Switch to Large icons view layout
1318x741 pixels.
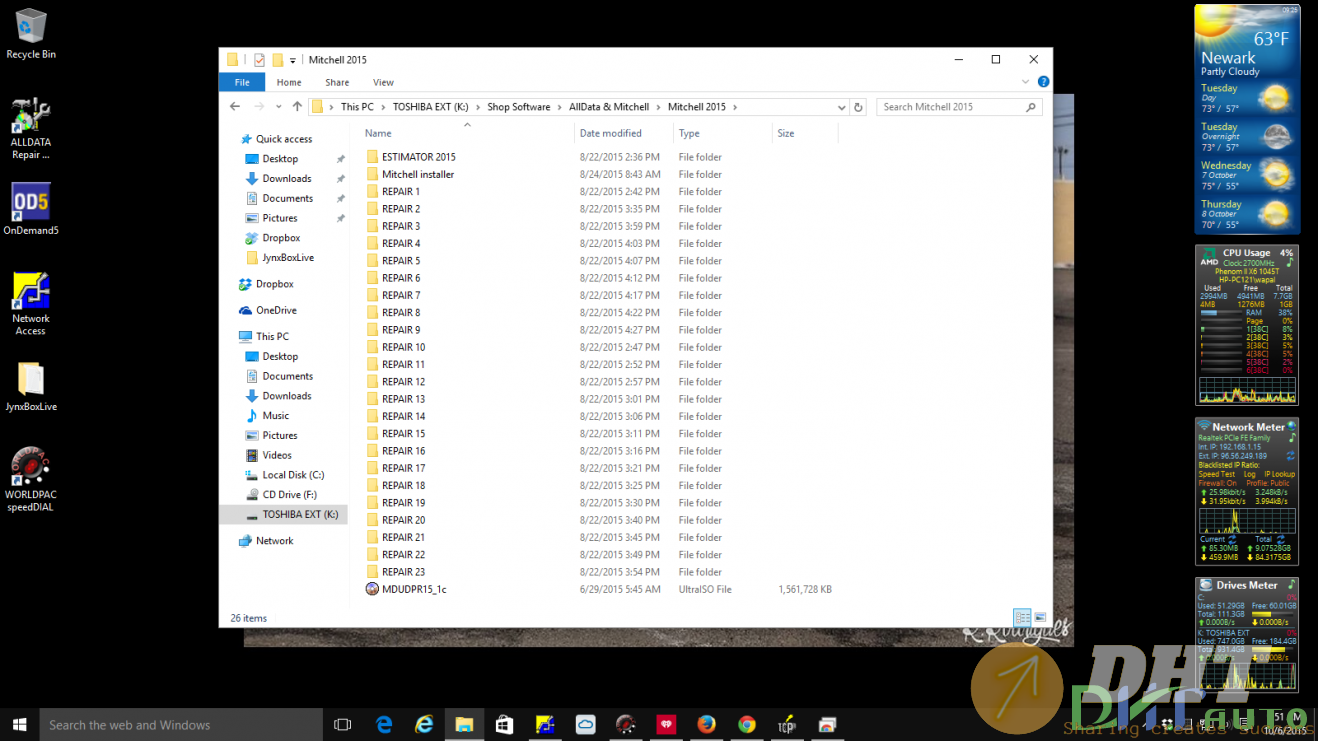pyautogui.click(x=1040, y=618)
